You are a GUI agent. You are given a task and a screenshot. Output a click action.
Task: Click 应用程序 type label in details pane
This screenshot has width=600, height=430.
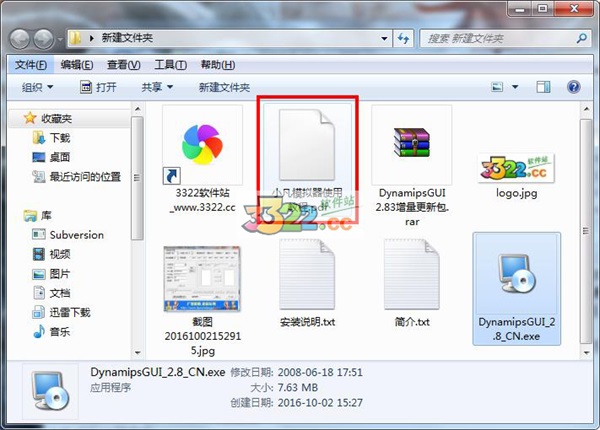pos(111,388)
